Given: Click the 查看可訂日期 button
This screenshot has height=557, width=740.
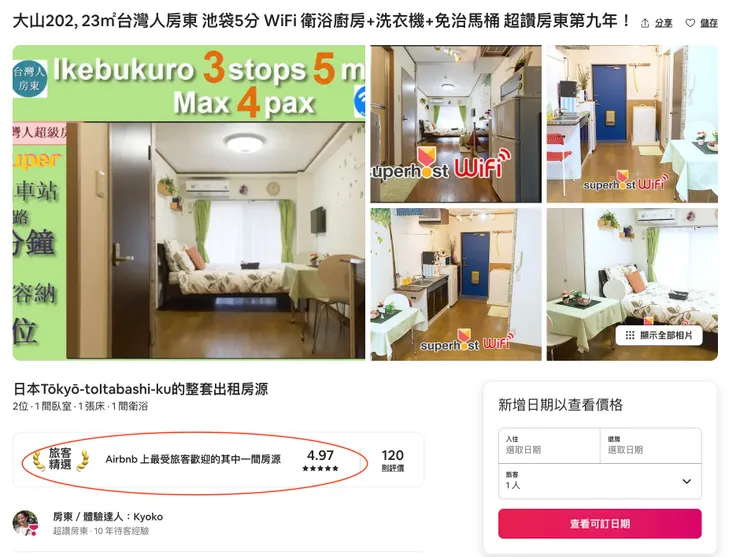Looking at the screenshot, I should (600, 523).
